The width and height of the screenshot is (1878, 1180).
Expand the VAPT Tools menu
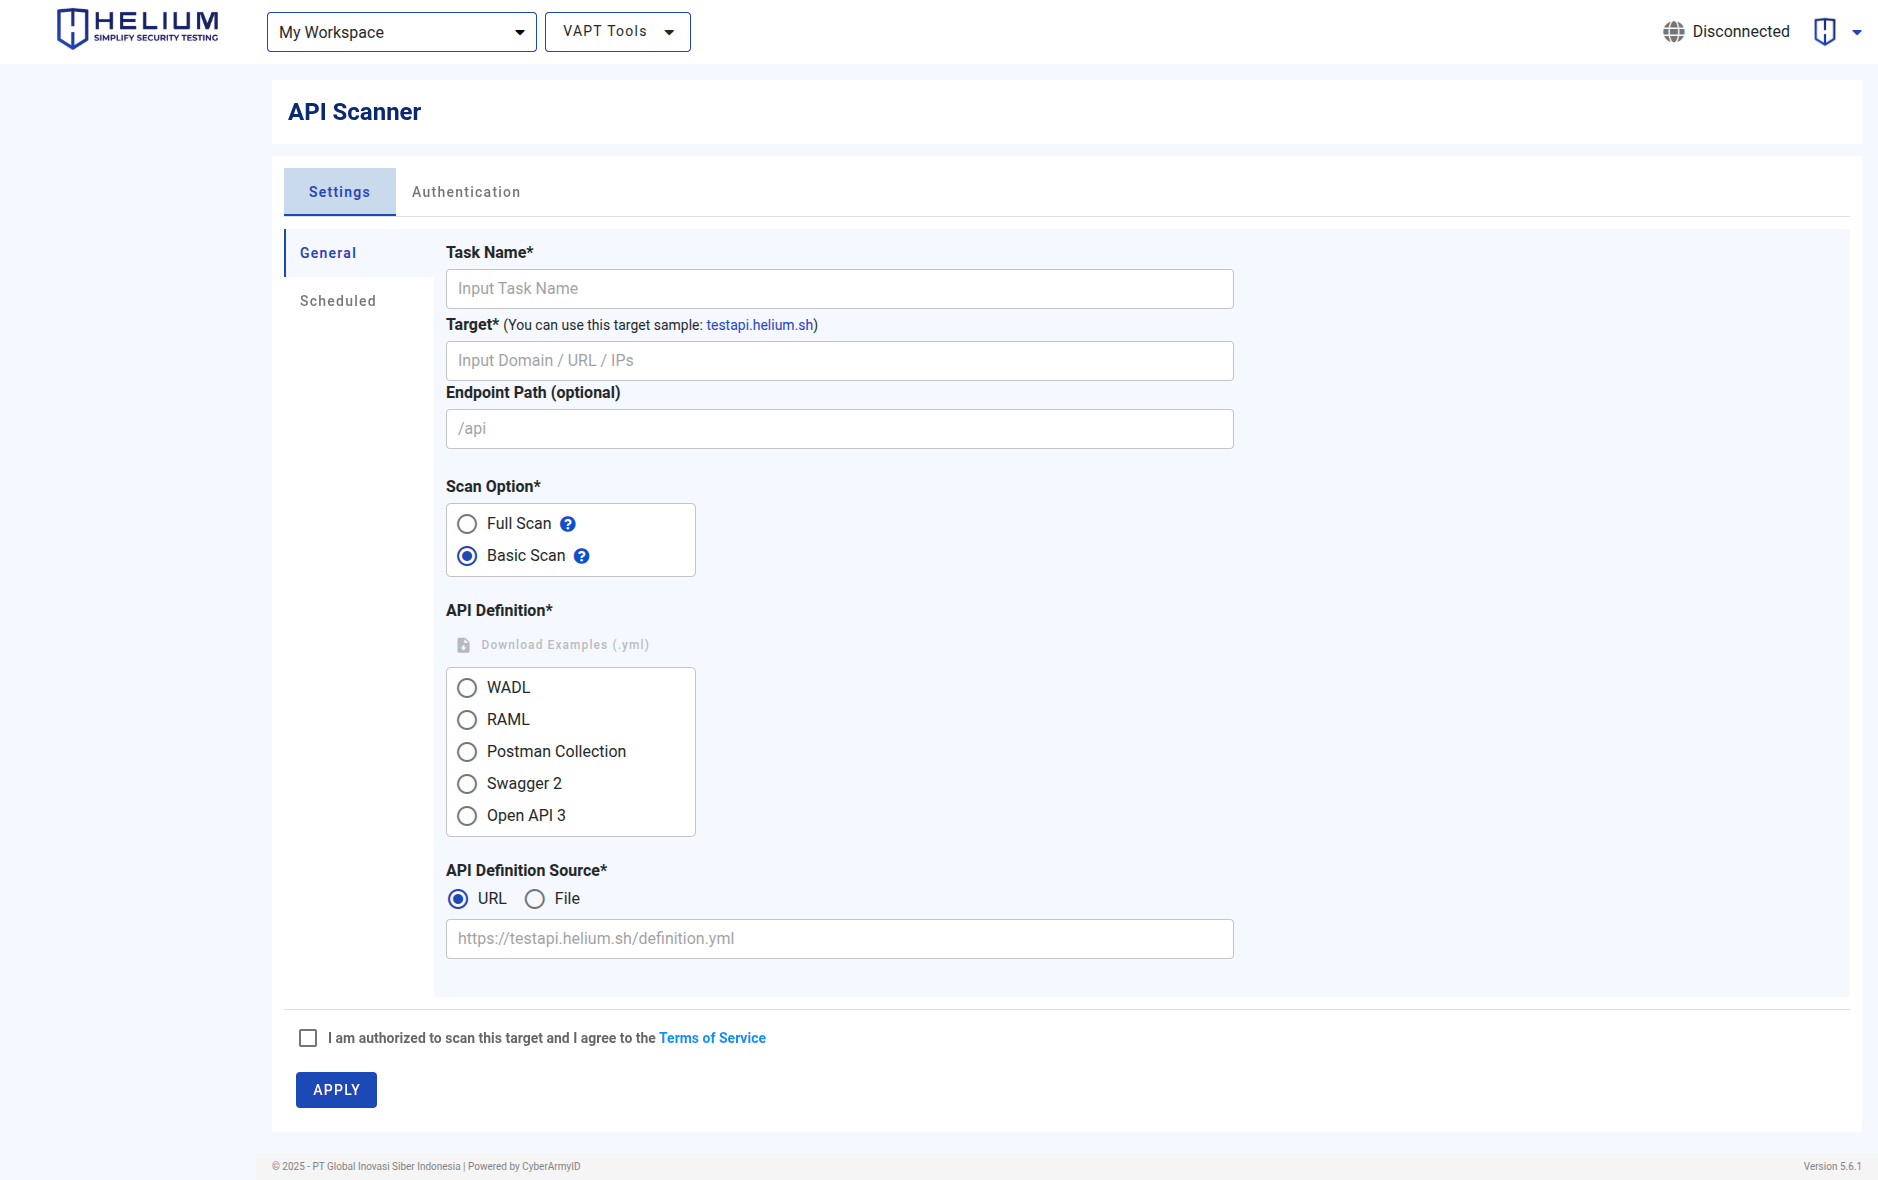[617, 31]
